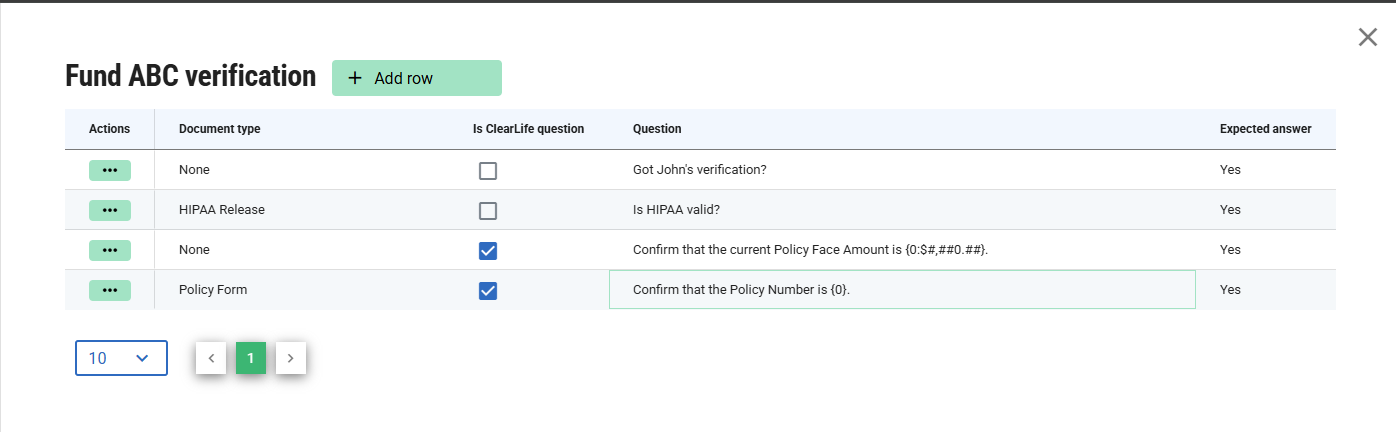This screenshot has width=1396, height=432.
Task: Click the plus icon on Add row
Action: (x=354, y=78)
